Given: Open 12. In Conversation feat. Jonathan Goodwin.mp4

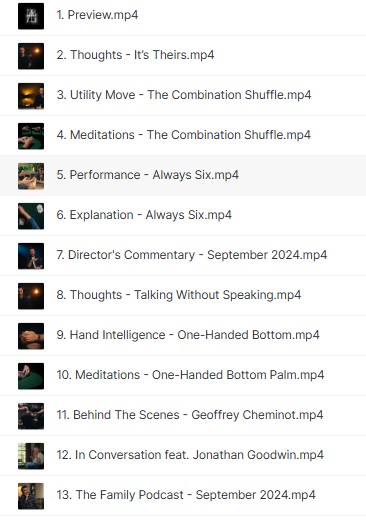Looking at the screenshot, I should (190, 455).
